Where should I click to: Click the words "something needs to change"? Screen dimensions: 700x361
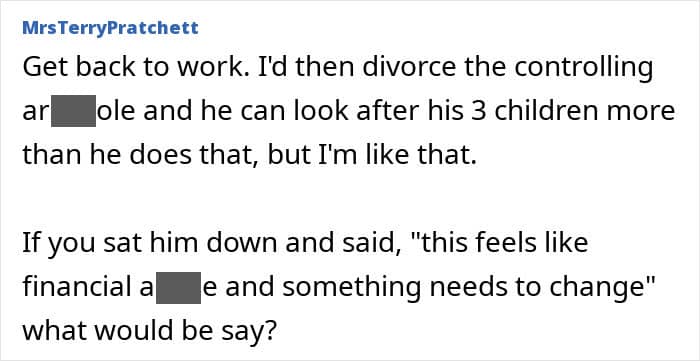click(464, 288)
